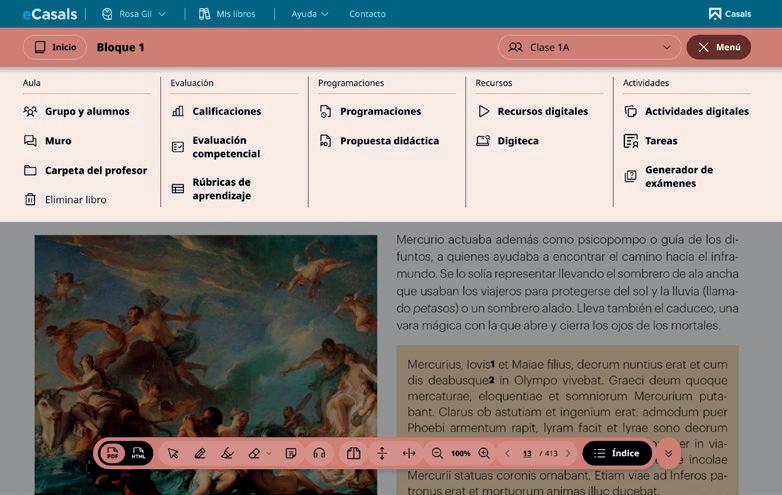Open Programaciones menu entry
The image size is (782, 495).
click(380, 111)
